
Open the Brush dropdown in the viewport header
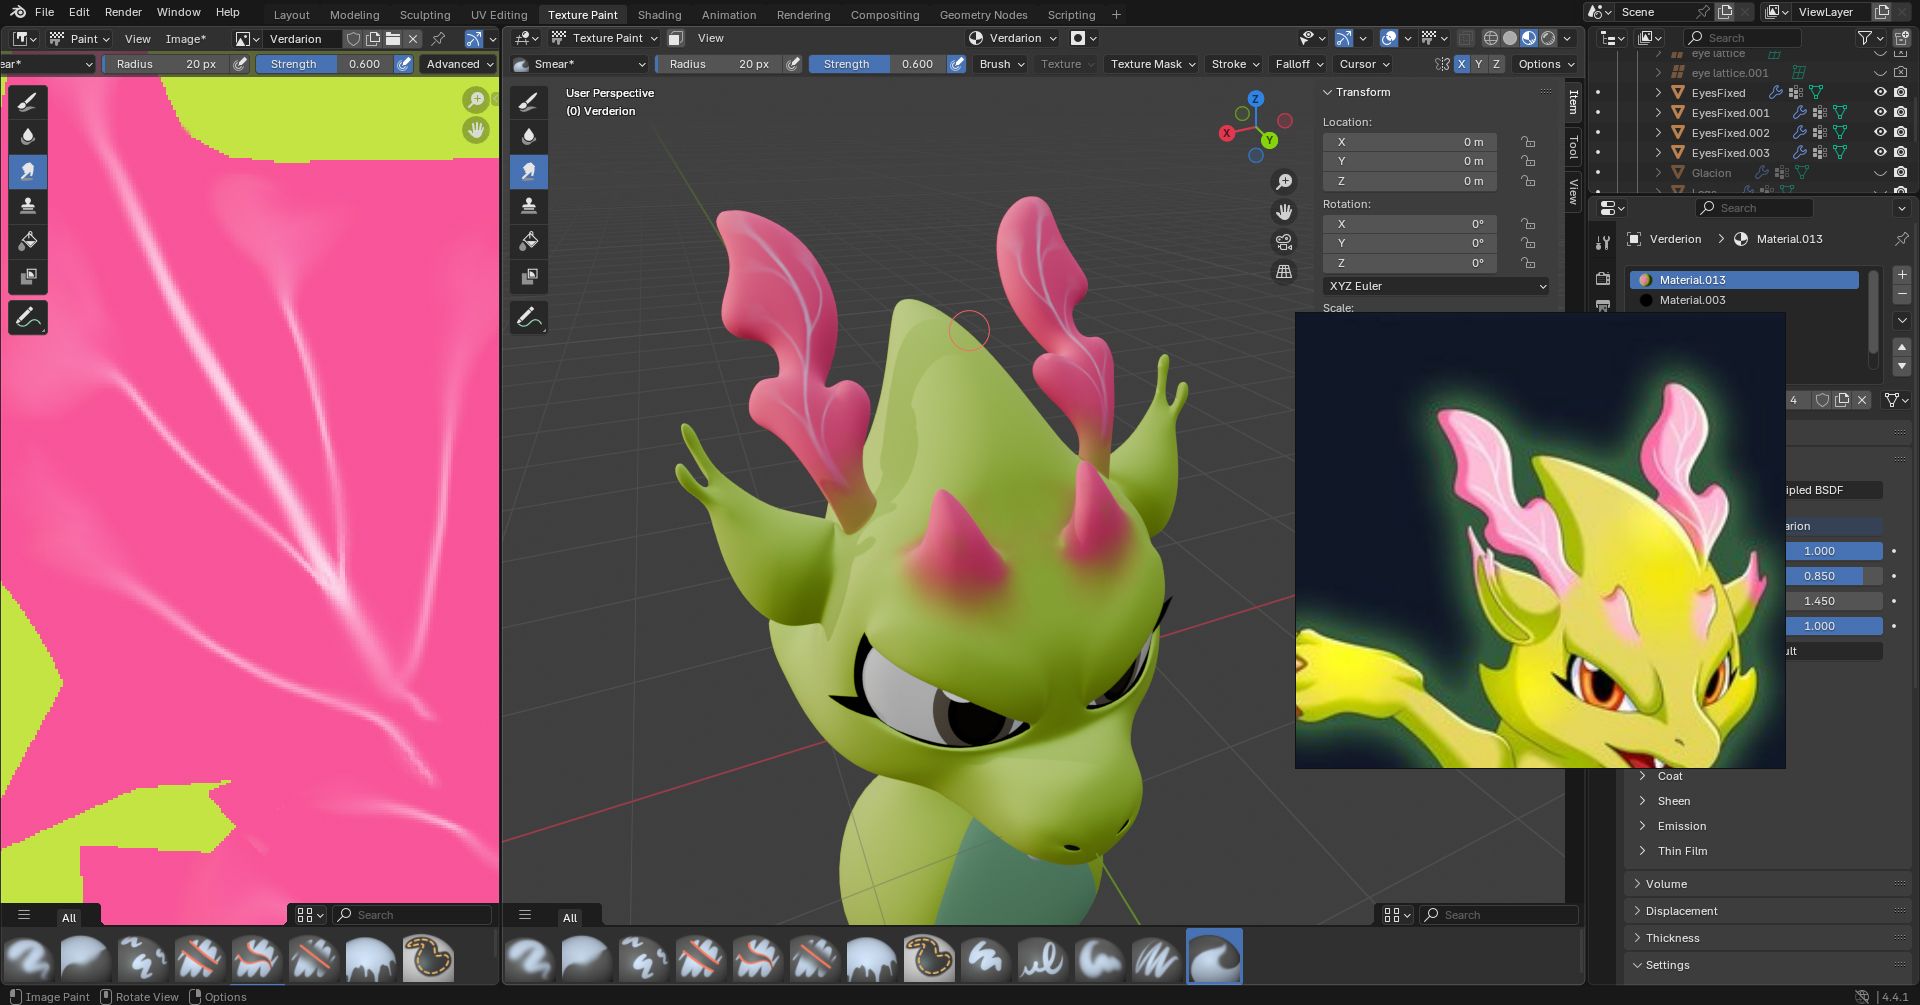point(1002,64)
